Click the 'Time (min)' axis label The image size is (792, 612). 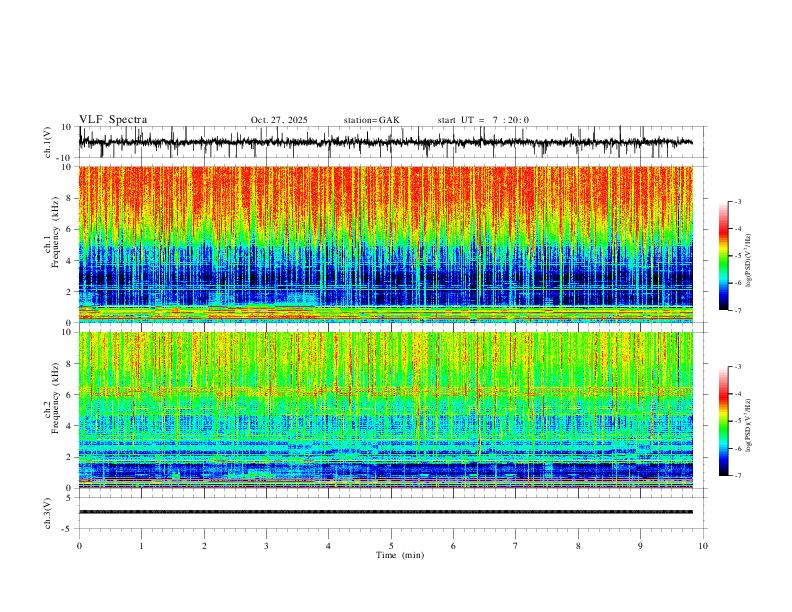400,555
